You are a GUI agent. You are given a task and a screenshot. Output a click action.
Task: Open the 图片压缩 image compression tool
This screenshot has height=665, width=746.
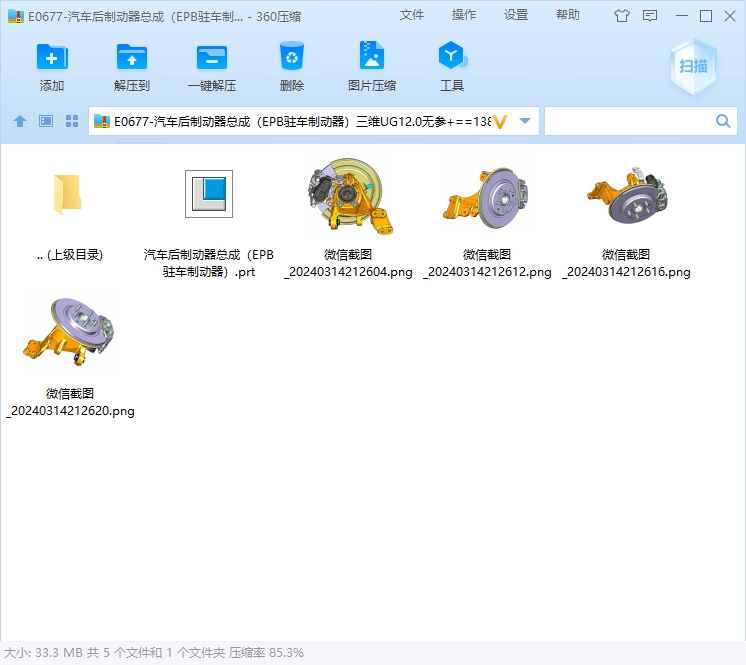(372, 56)
